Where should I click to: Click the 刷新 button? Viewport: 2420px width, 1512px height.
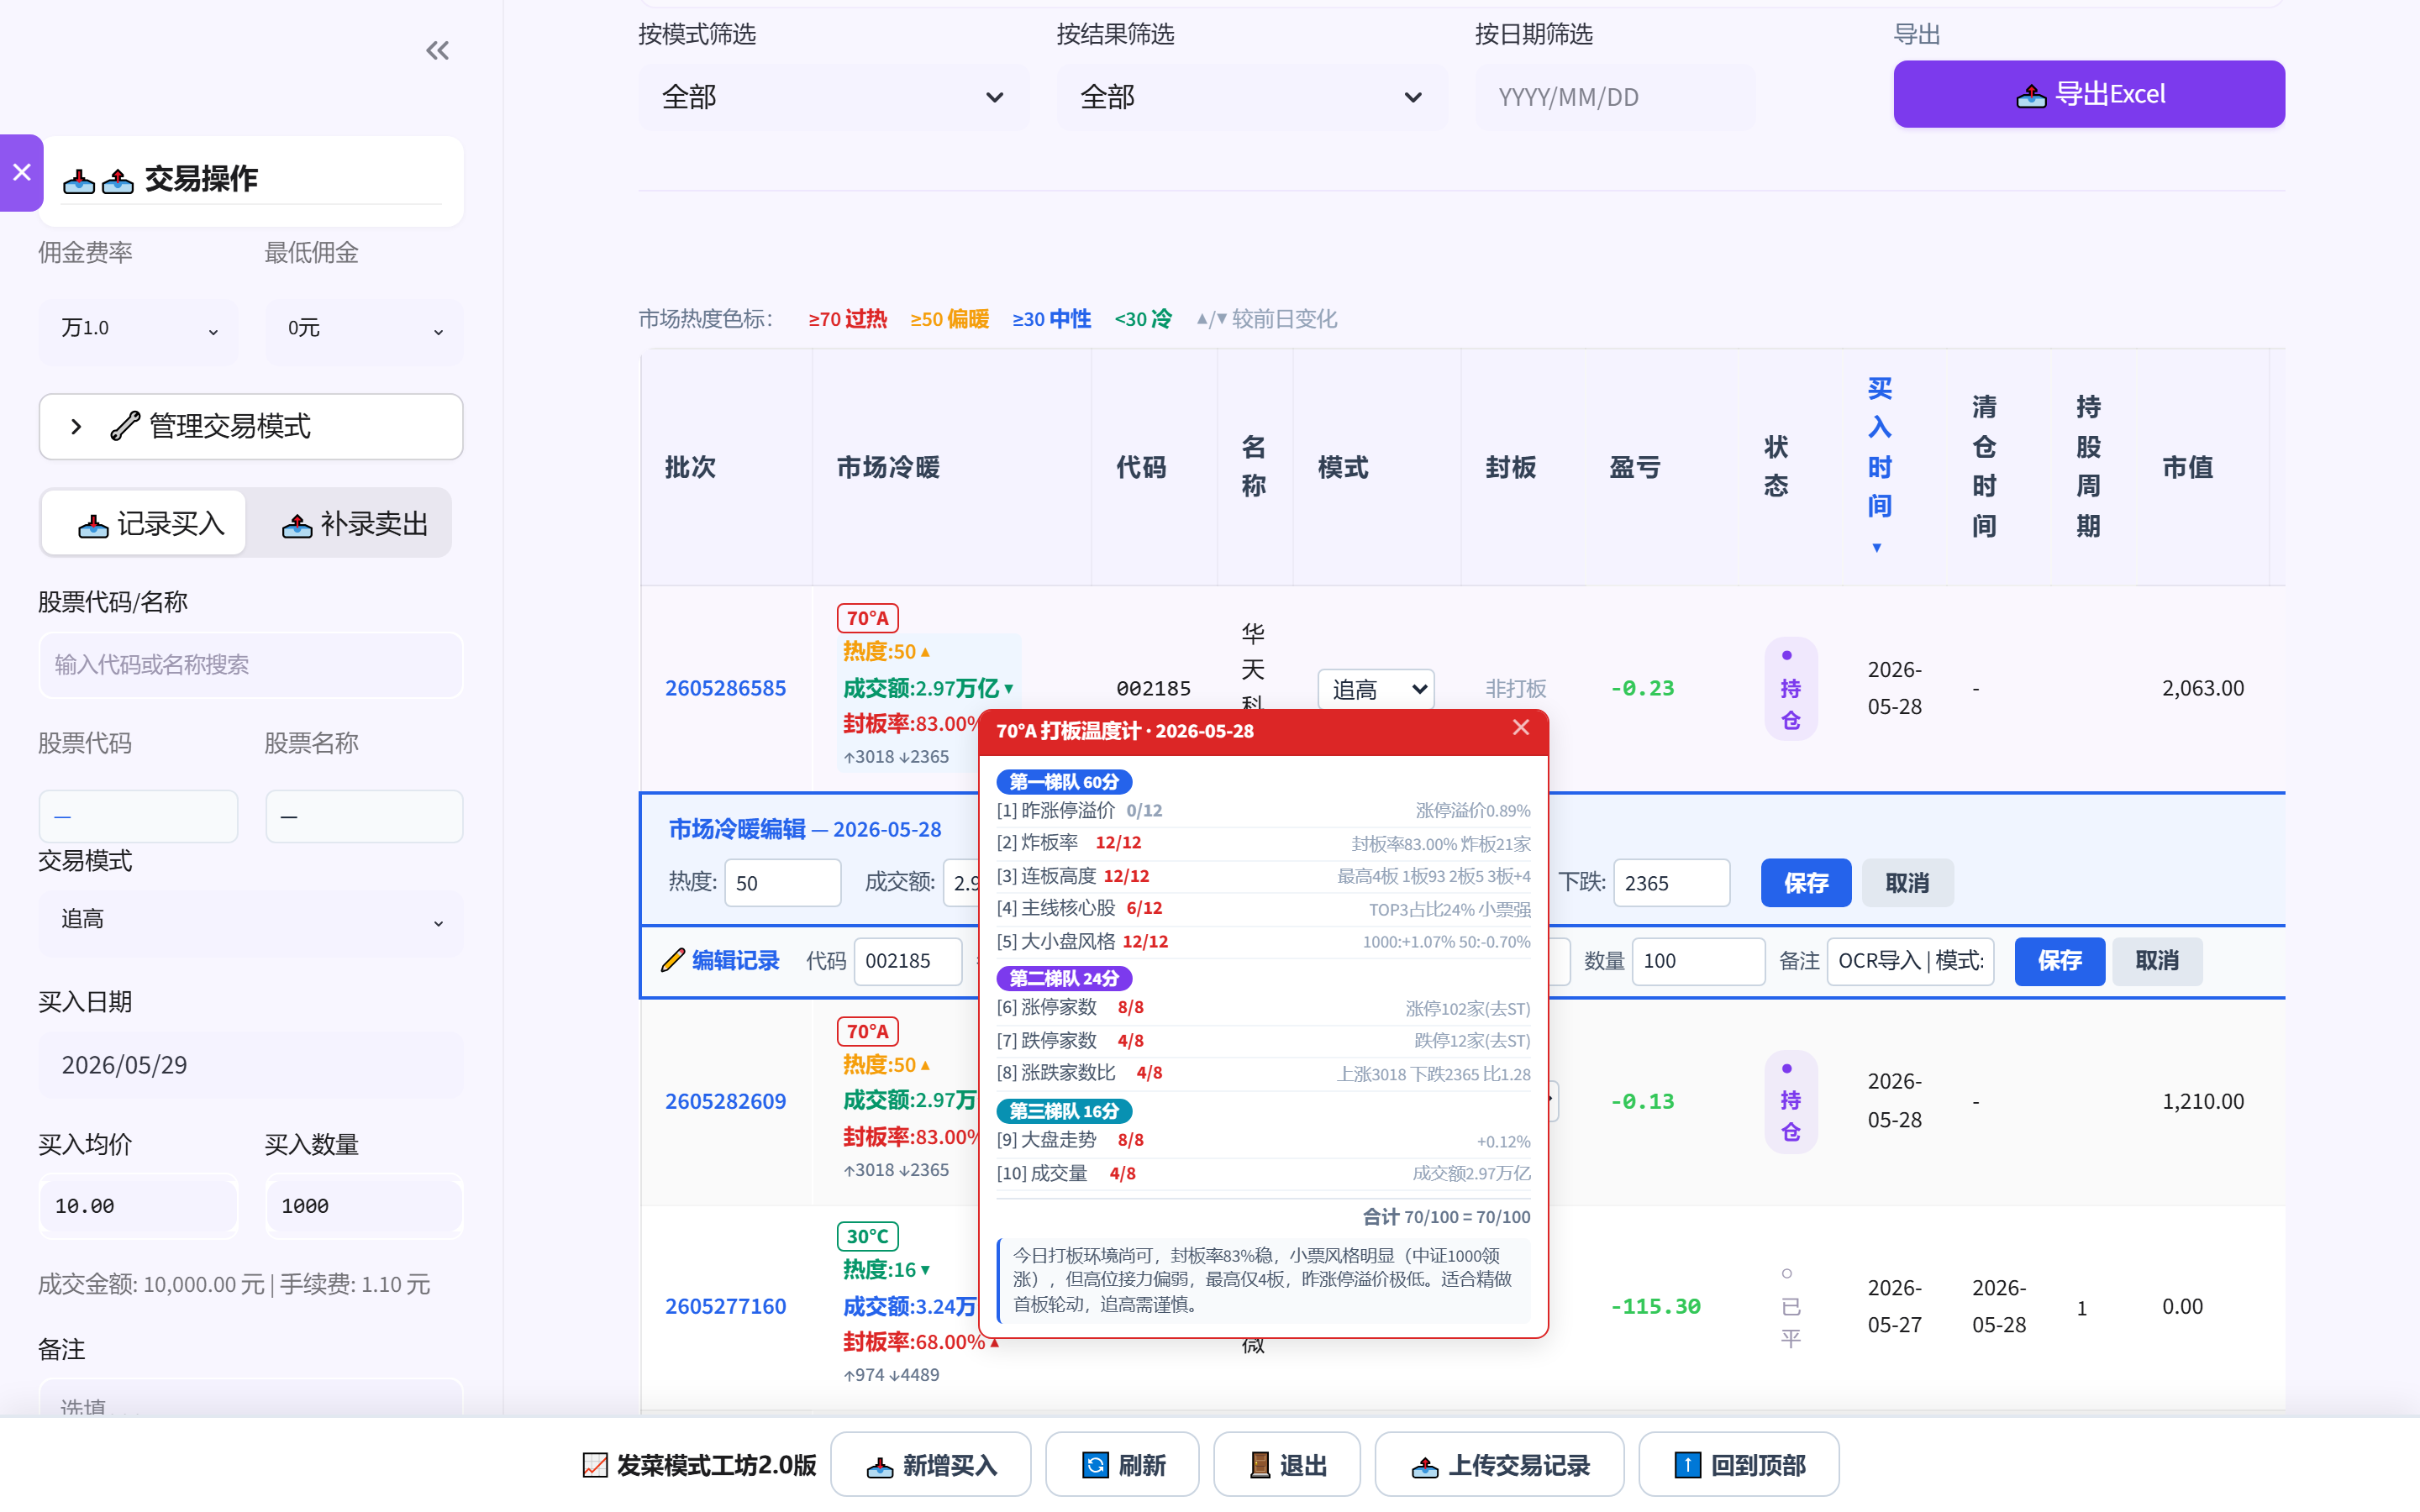(x=1122, y=1465)
